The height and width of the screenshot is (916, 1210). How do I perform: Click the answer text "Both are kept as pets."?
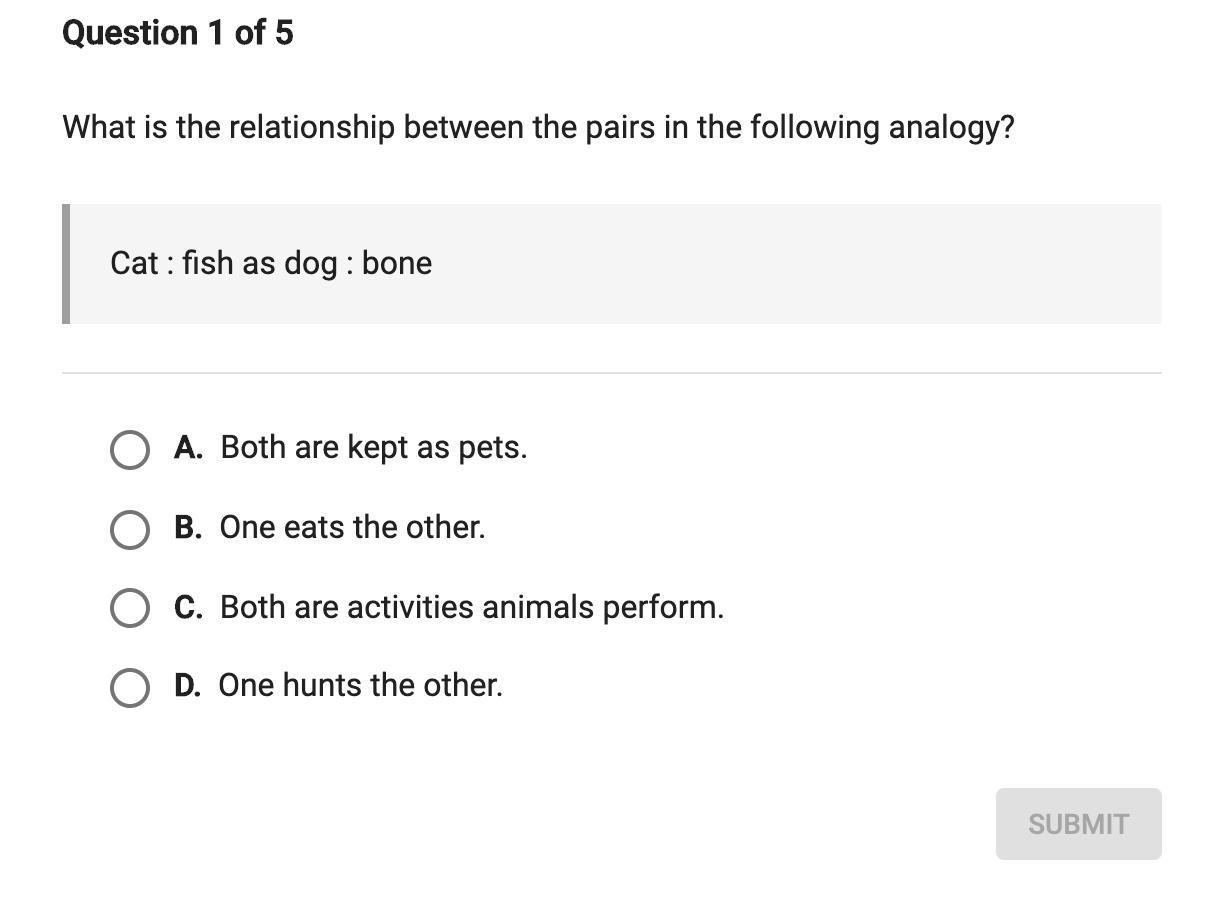tap(373, 448)
